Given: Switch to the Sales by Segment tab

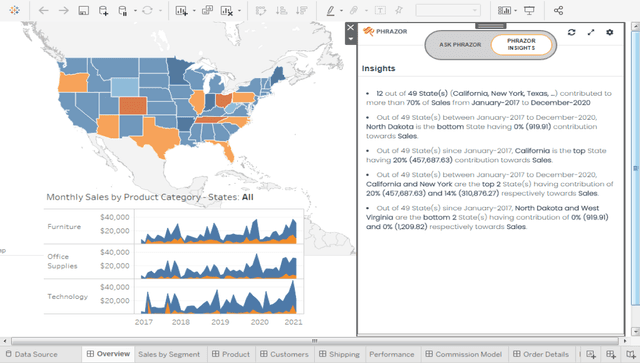Looking at the screenshot, I should point(169,354).
